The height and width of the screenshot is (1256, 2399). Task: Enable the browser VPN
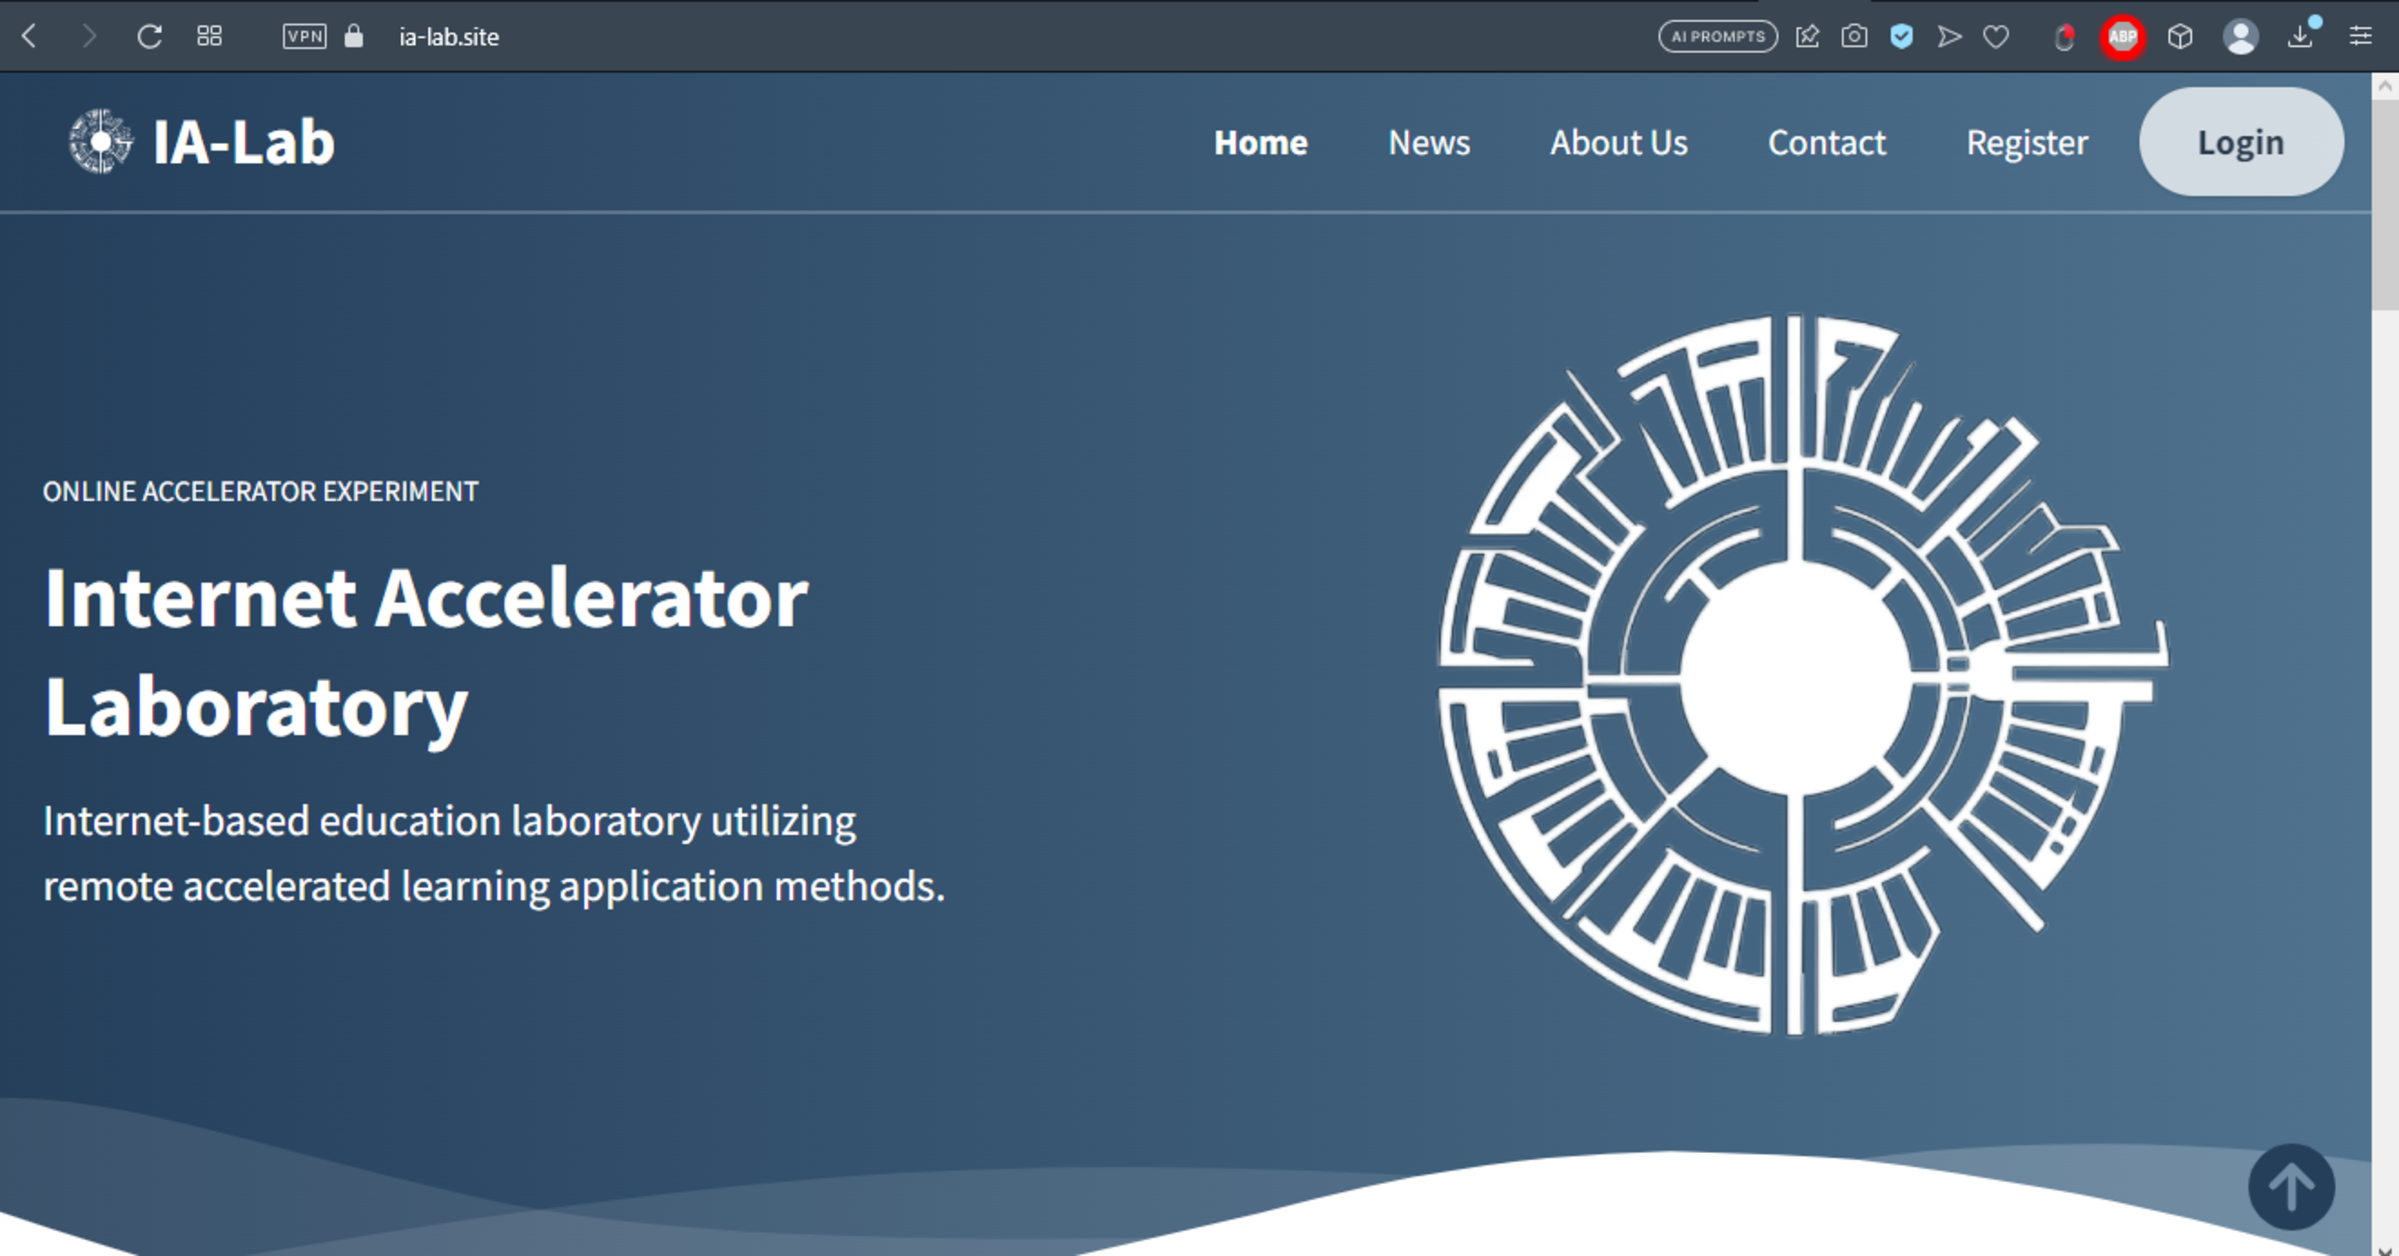click(x=305, y=36)
